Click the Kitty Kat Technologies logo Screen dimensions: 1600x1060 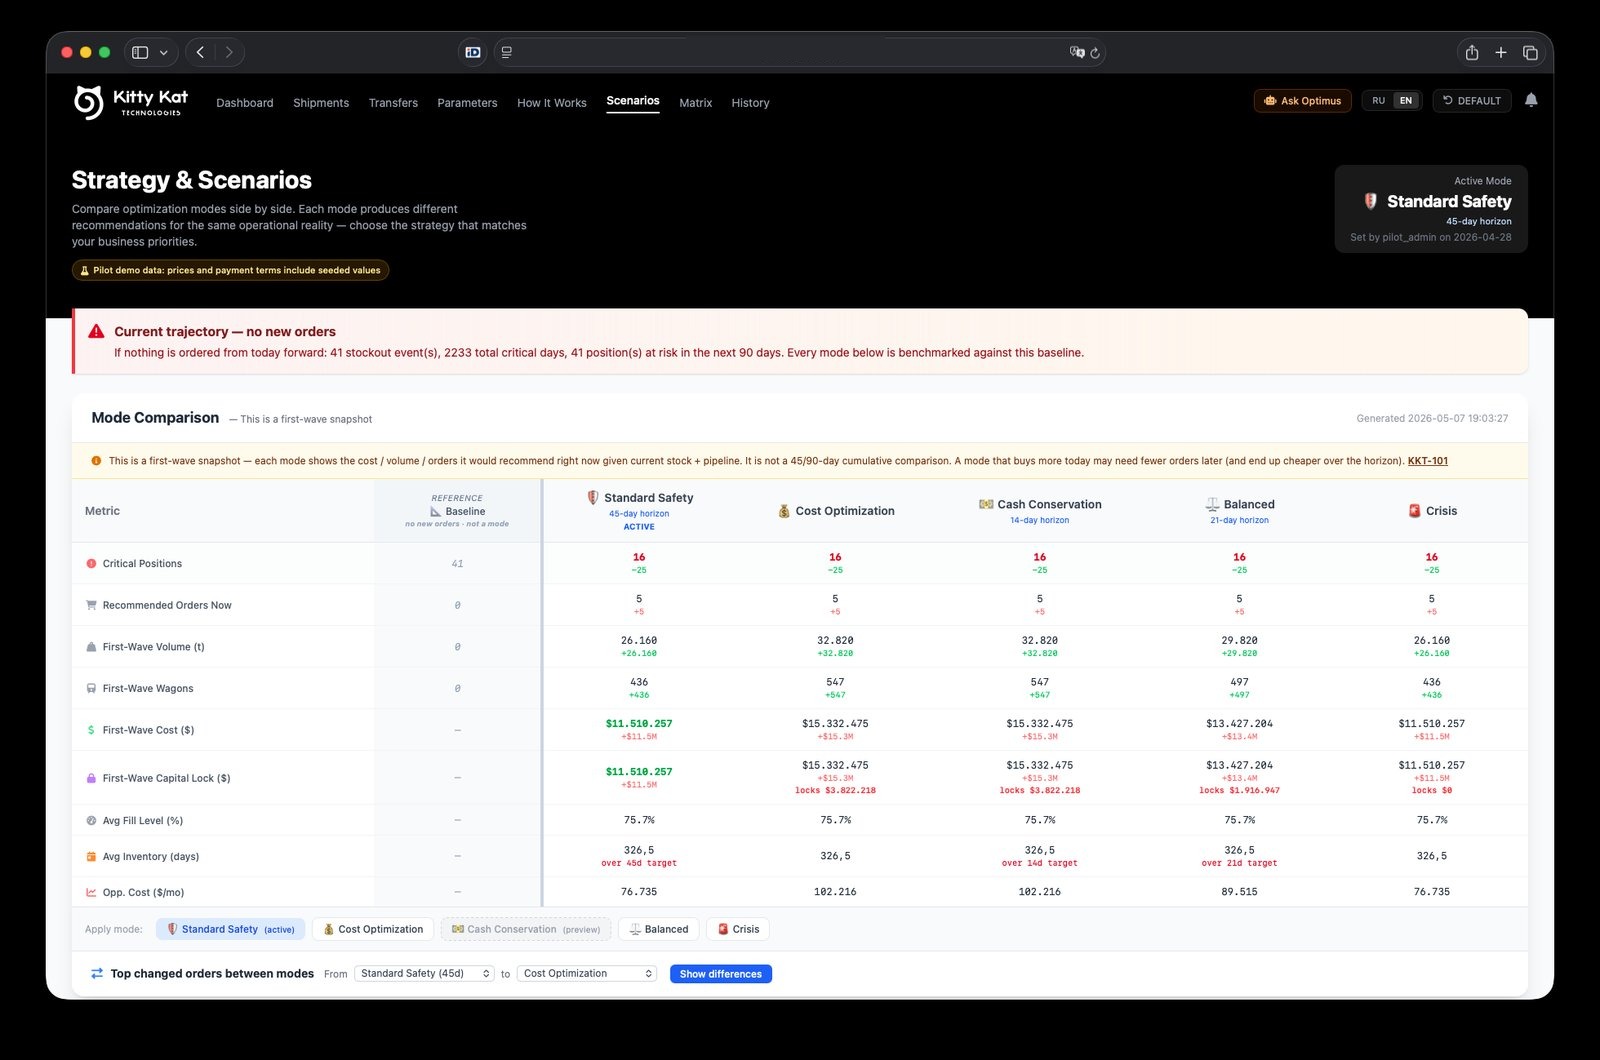[x=131, y=102]
